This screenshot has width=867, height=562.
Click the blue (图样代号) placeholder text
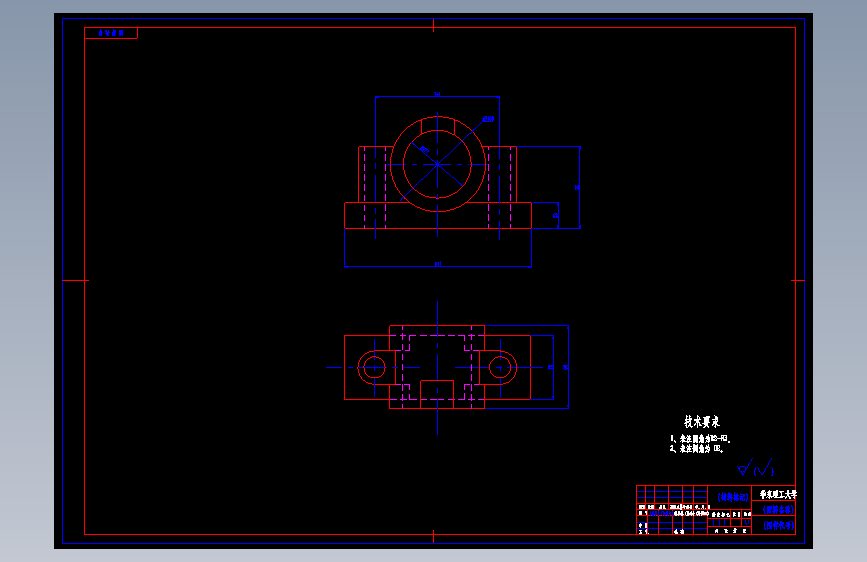pyautogui.click(x=779, y=525)
